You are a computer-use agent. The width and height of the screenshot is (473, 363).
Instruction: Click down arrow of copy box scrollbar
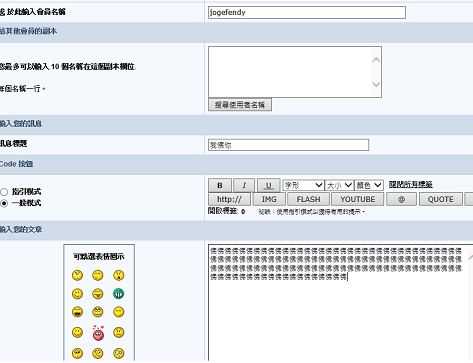pyautogui.click(x=376, y=84)
